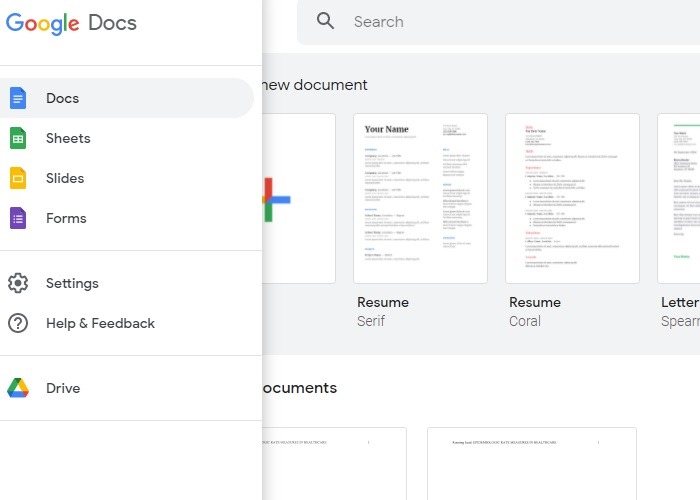Click the 'Letter' template title
Viewport: 700px width, 500px height.
(680, 302)
